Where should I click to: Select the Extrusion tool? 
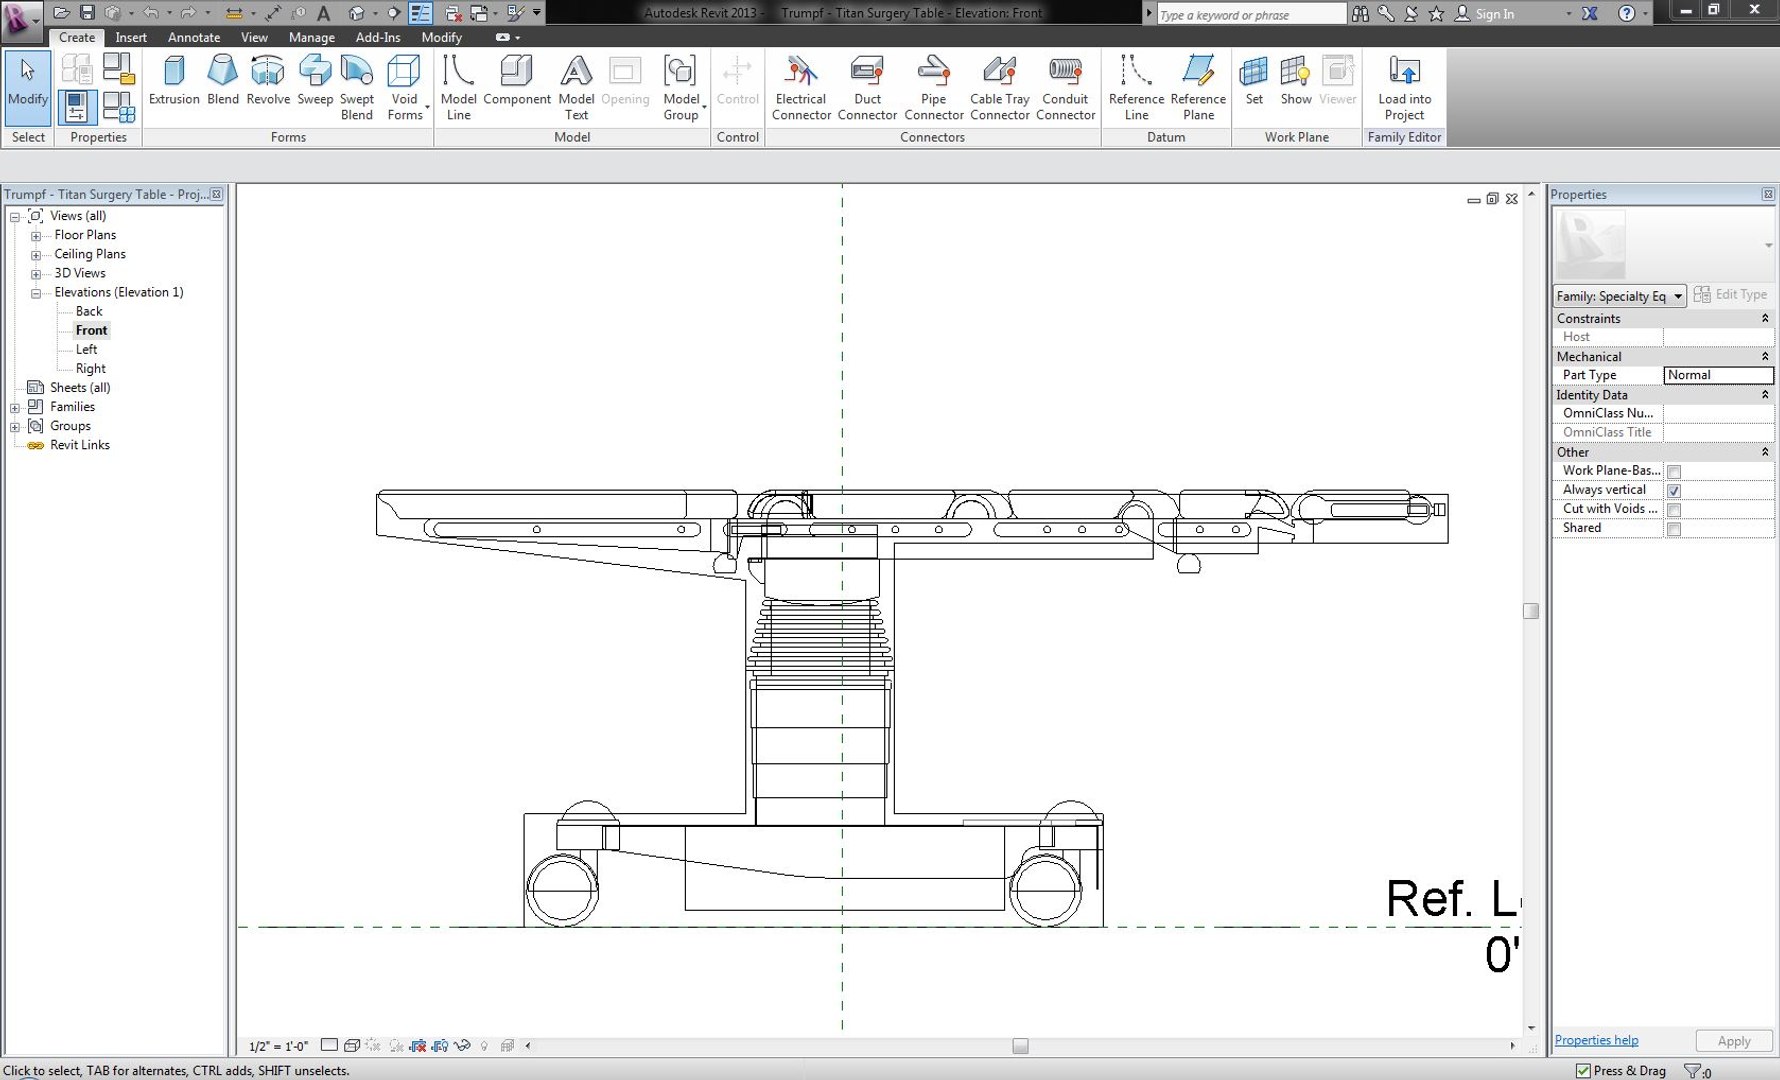(174, 80)
